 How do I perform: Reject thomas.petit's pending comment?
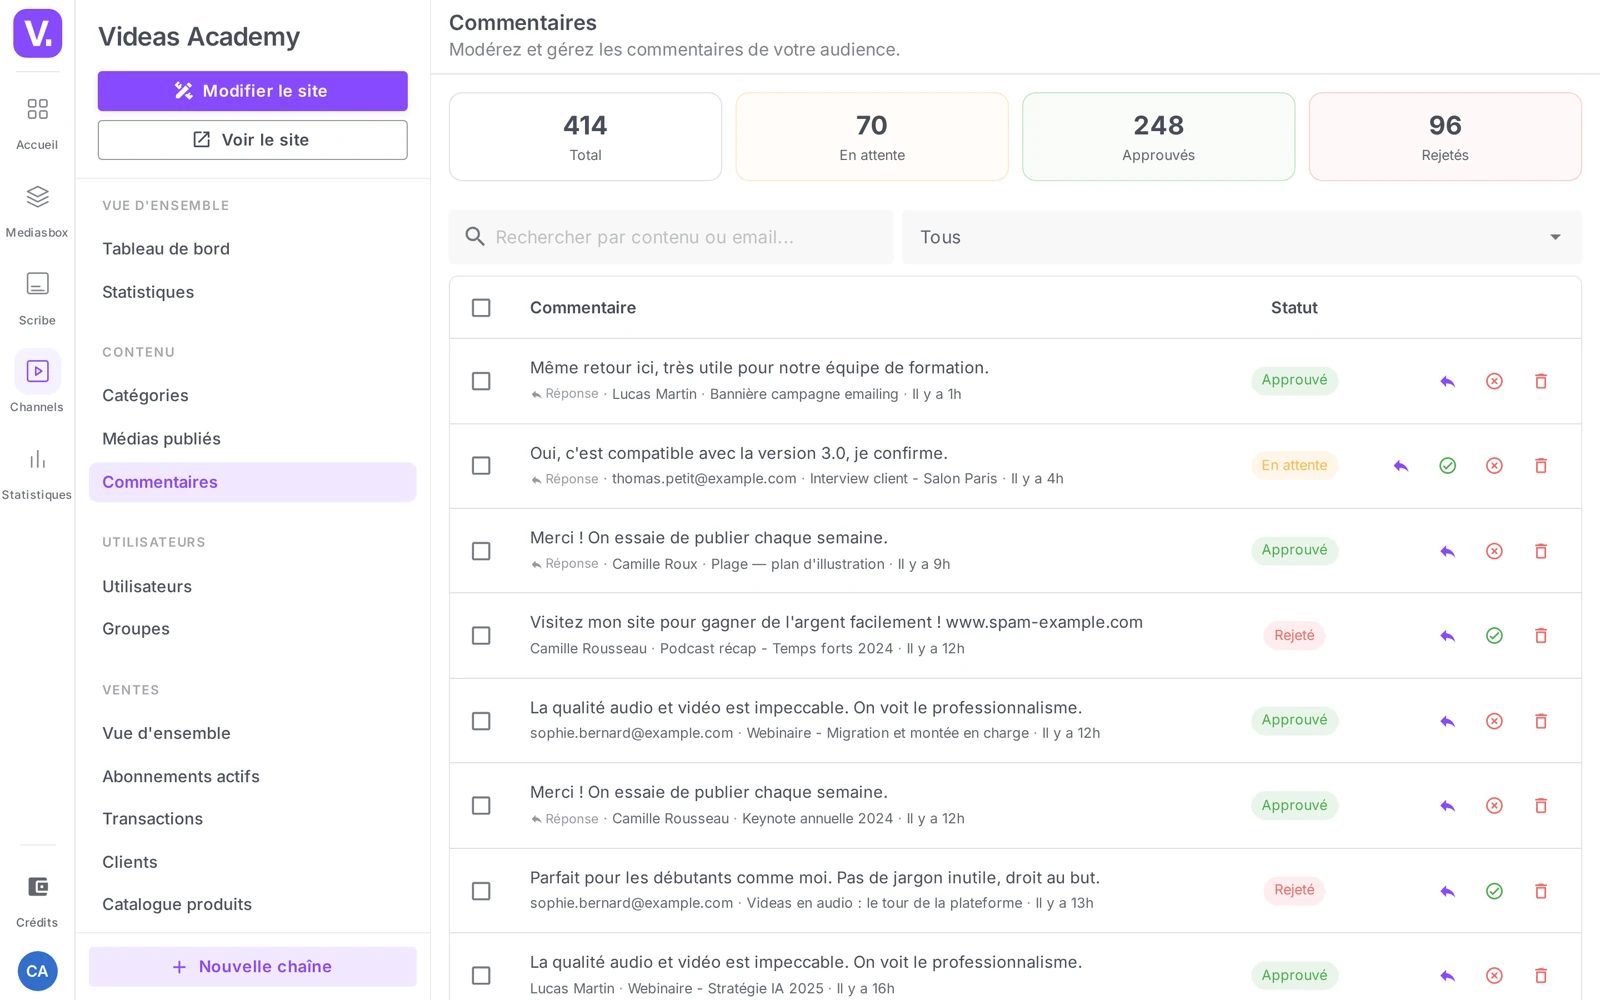click(1494, 466)
